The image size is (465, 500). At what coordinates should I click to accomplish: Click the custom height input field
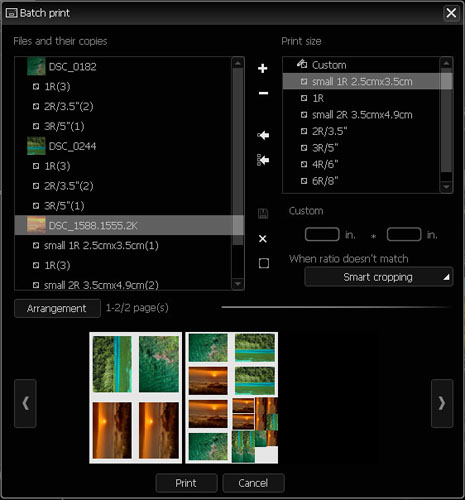[x=404, y=234]
